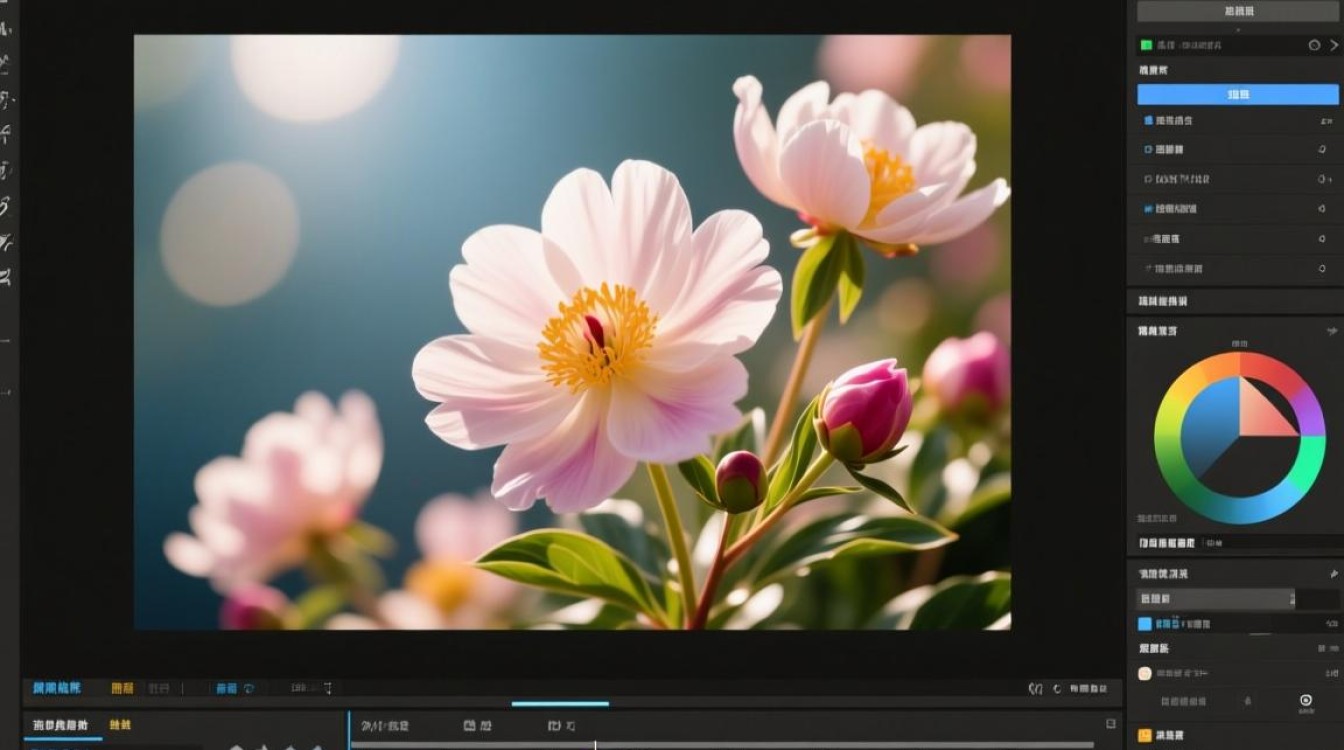Select the blue underlined tab at bottom left
The image size is (1344, 750).
60,725
